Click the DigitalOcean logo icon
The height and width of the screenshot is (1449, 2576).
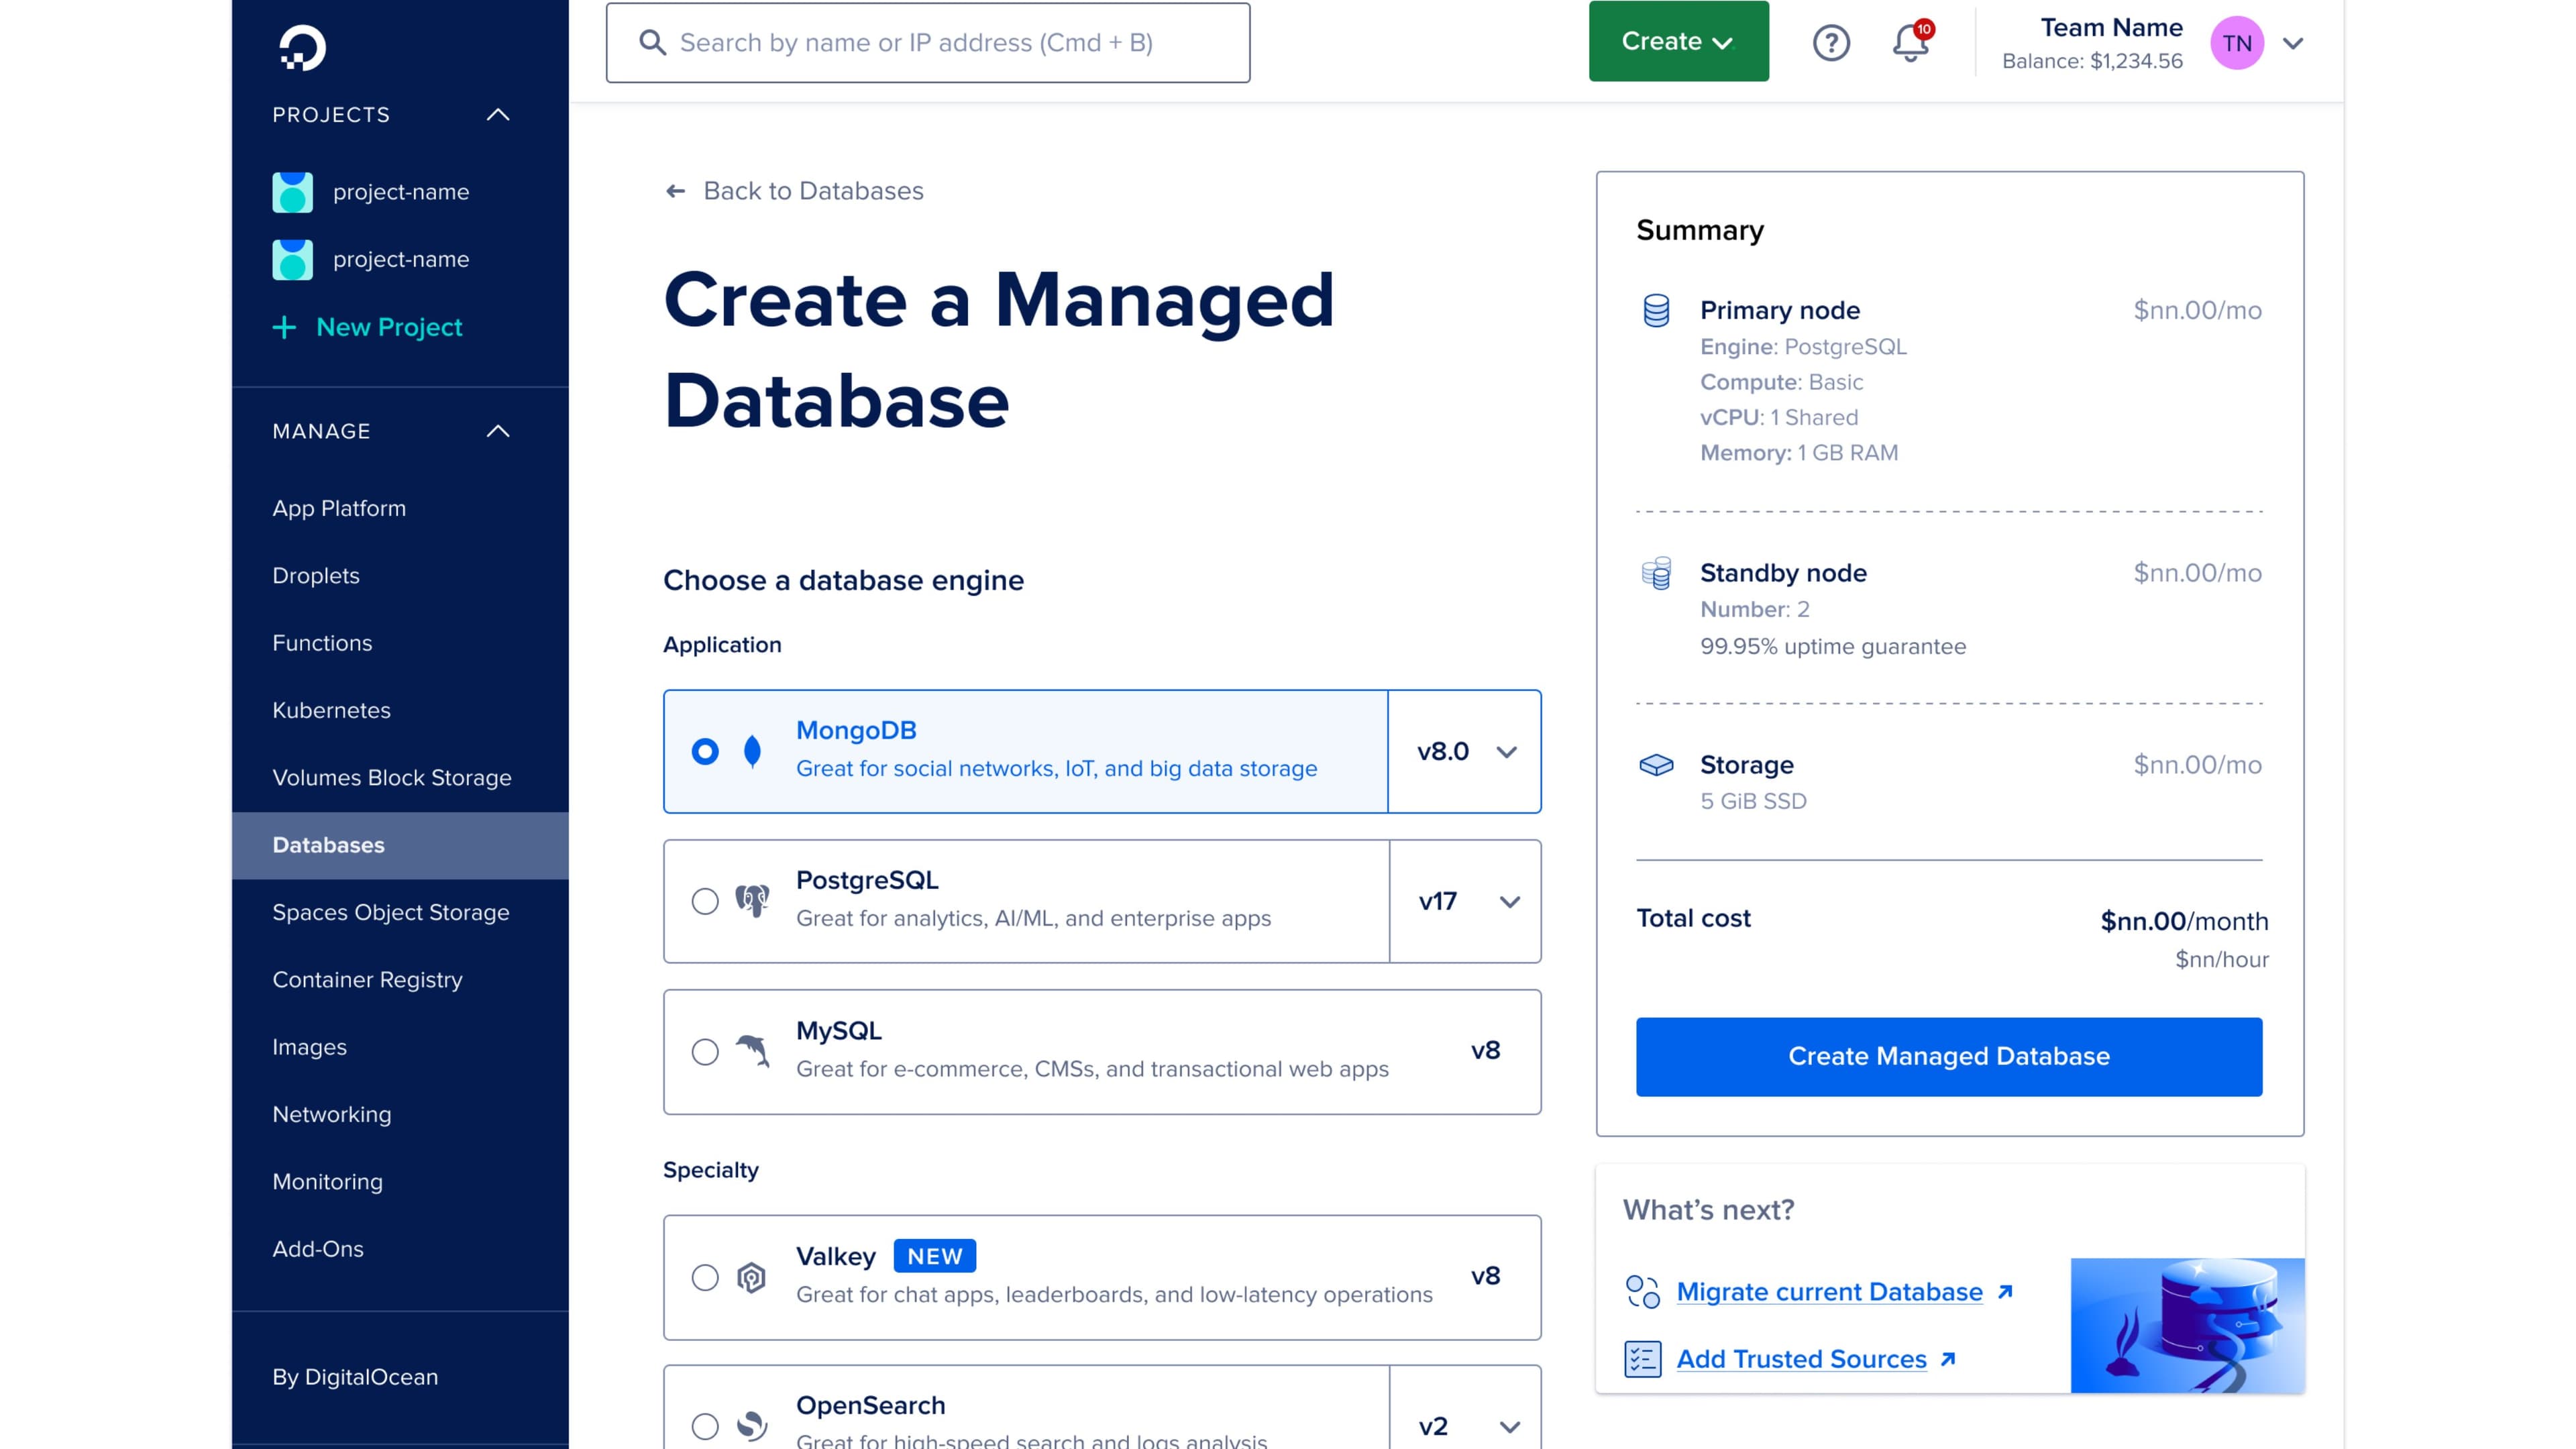point(302,47)
